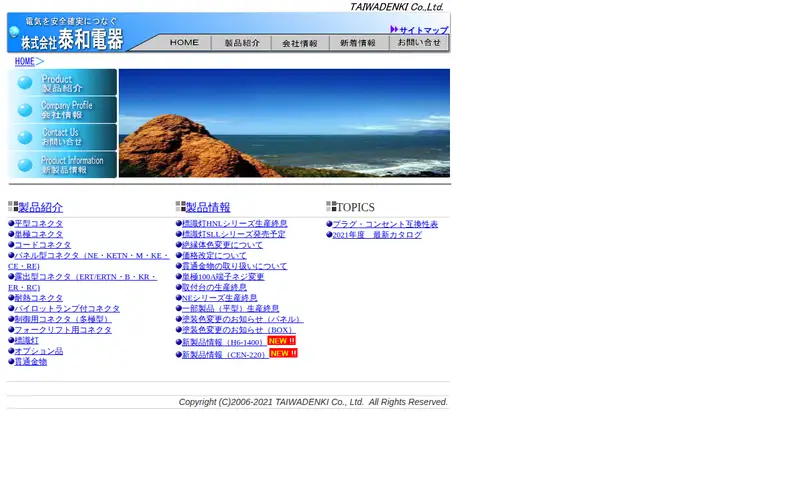
Task: Open the サイトマップ link
Action: click(423, 30)
